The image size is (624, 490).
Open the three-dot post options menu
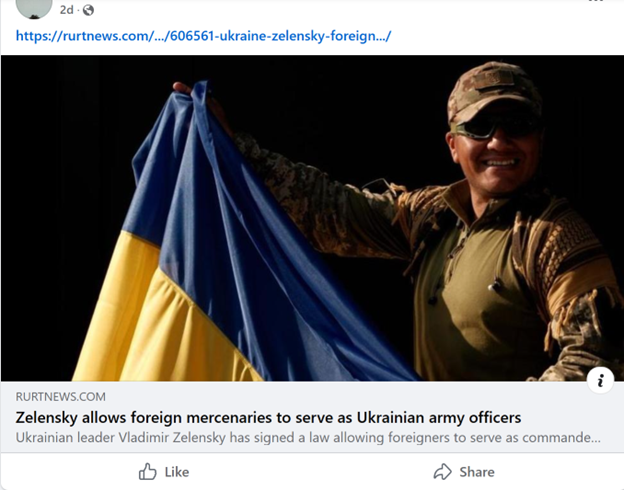click(x=596, y=1)
